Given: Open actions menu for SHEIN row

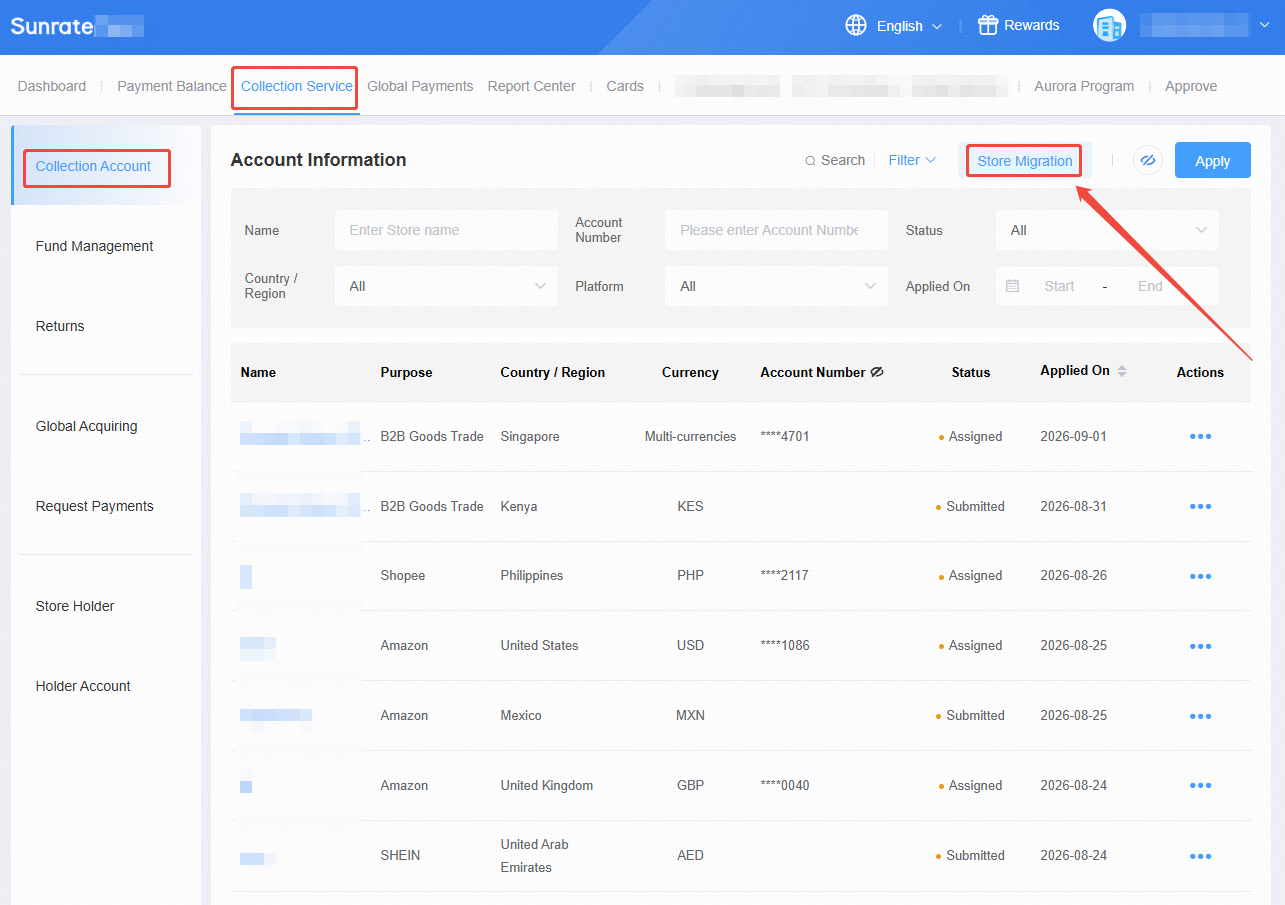Looking at the screenshot, I should tap(1200, 856).
